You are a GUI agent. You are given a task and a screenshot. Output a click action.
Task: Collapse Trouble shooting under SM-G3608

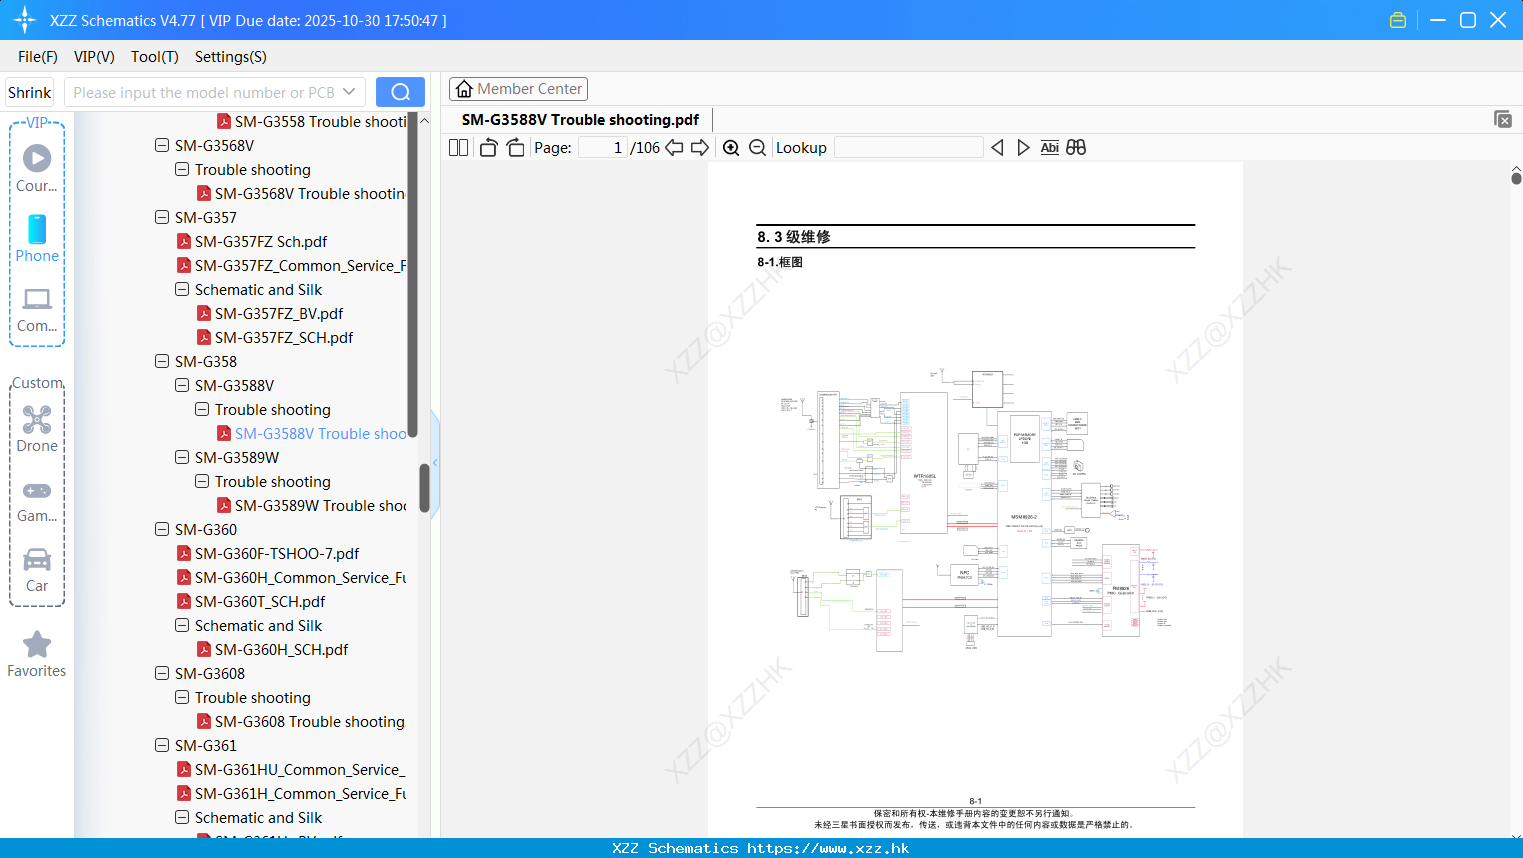point(182,697)
